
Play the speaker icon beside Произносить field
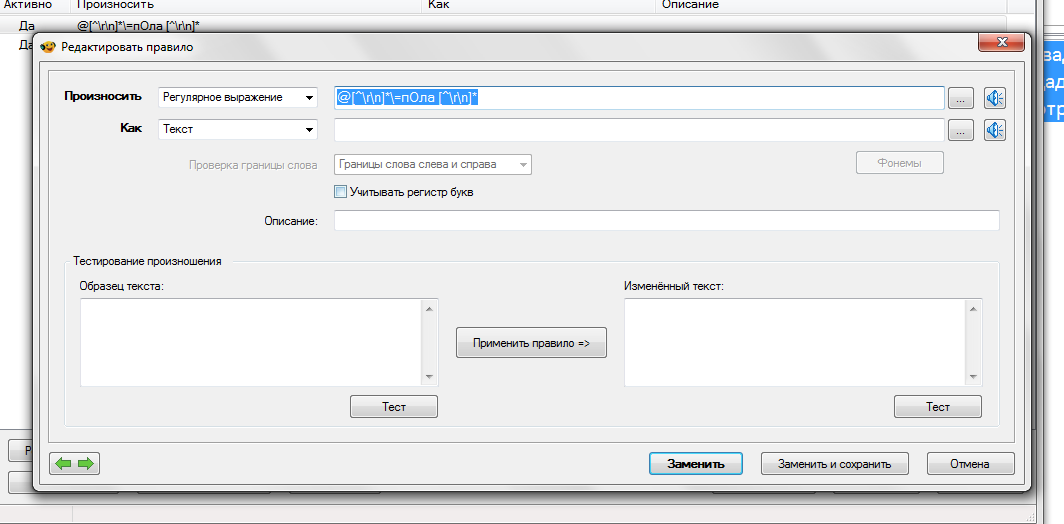tap(994, 98)
